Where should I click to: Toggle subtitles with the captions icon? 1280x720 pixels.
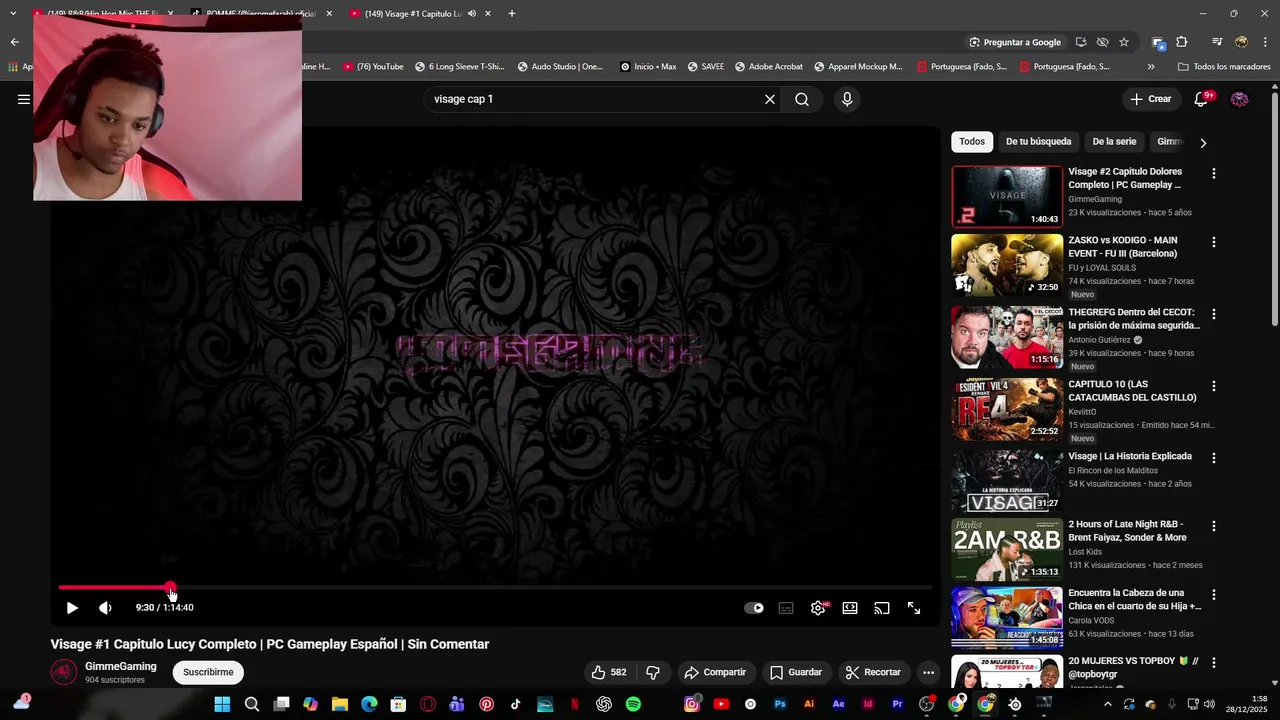click(786, 608)
